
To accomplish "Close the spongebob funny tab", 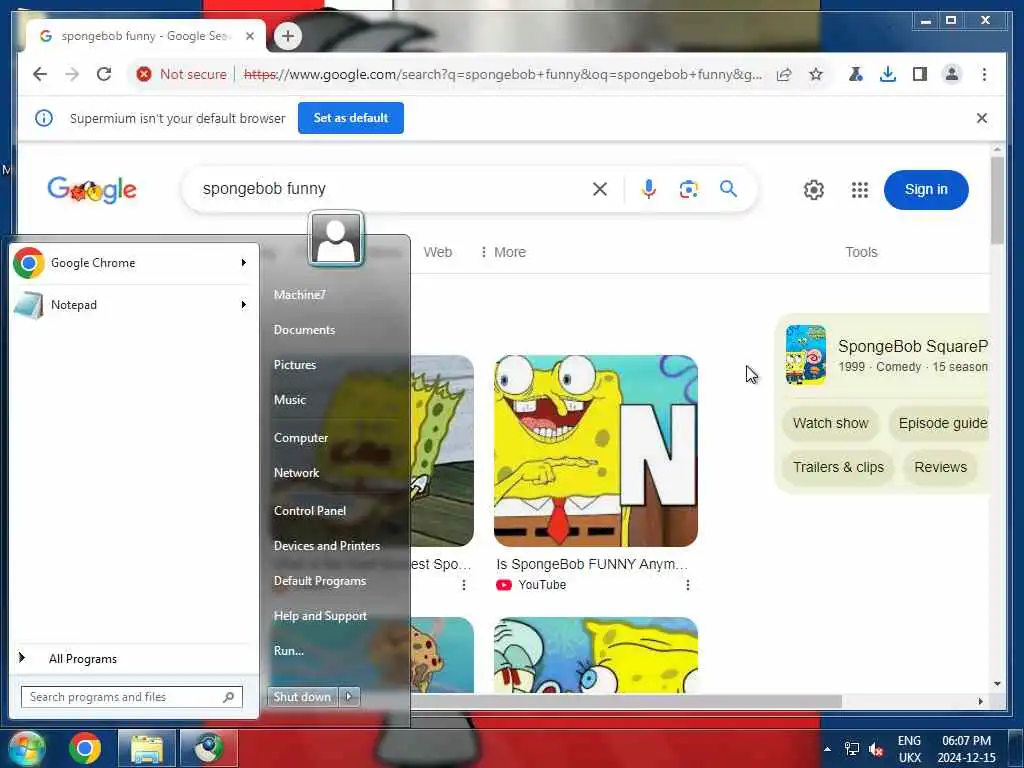I will pyautogui.click(x=249, y=36).
